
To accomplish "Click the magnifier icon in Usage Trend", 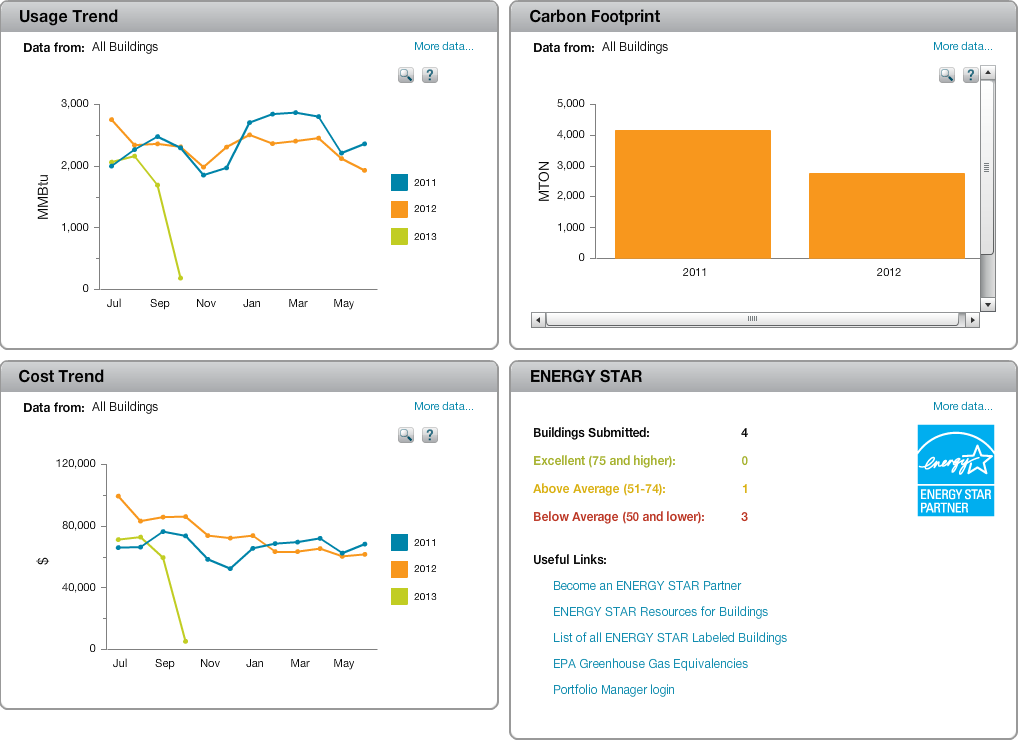I will (x=405, y=75).
